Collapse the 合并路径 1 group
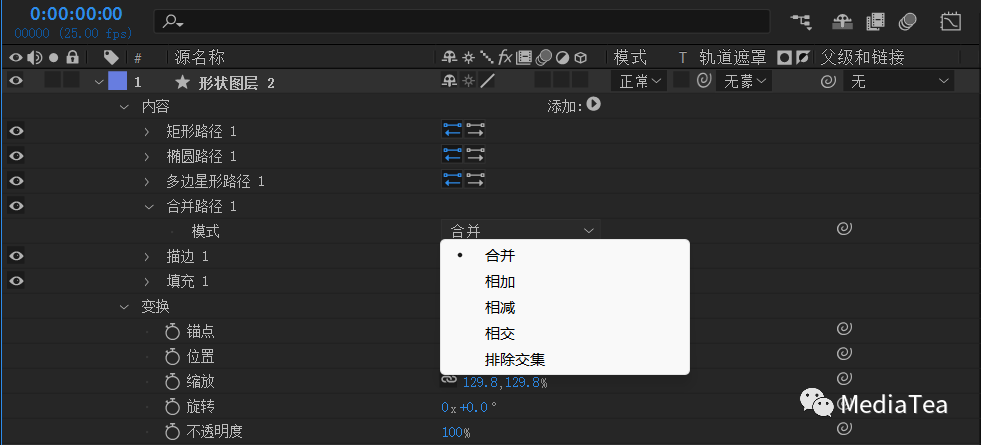Viewport: 981px width, 445px height. (x=148, y=206)
